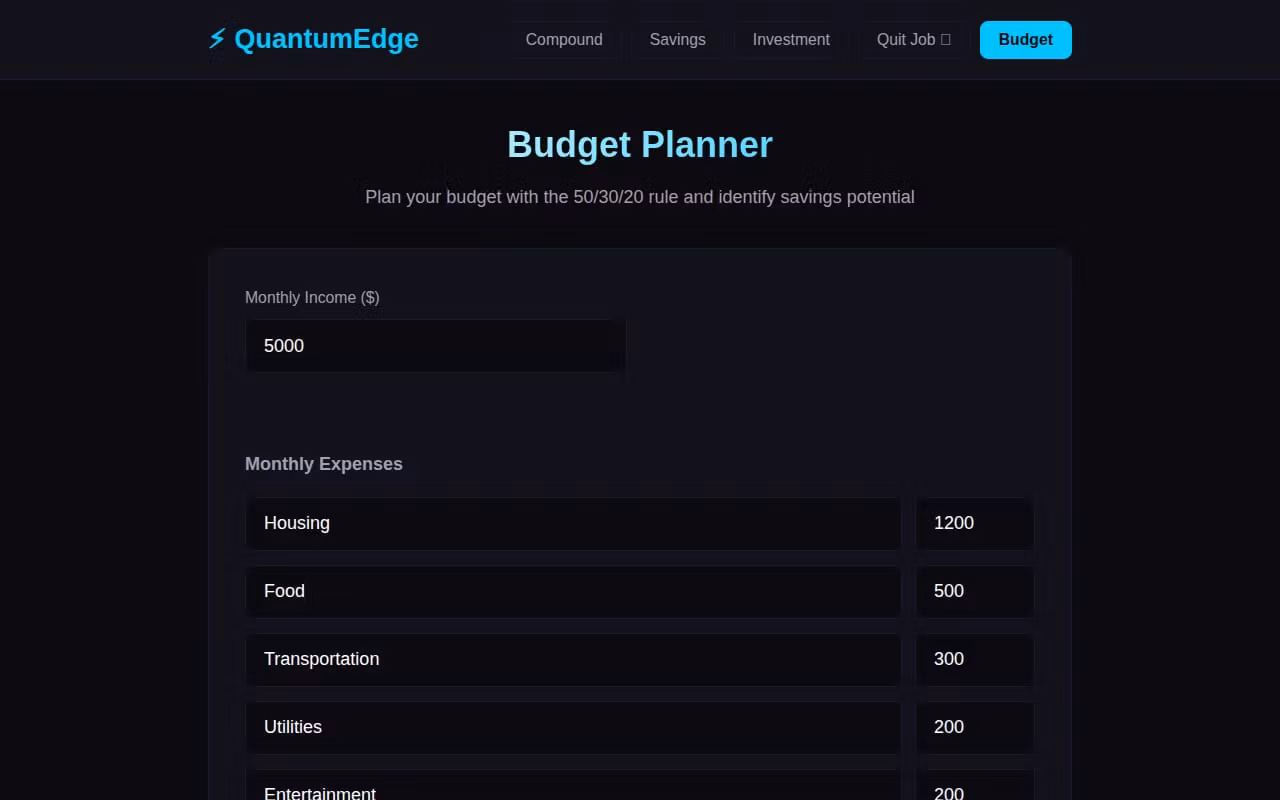Open the Quit Job tab
This screenshot has width=1280, height=800.
906,40
